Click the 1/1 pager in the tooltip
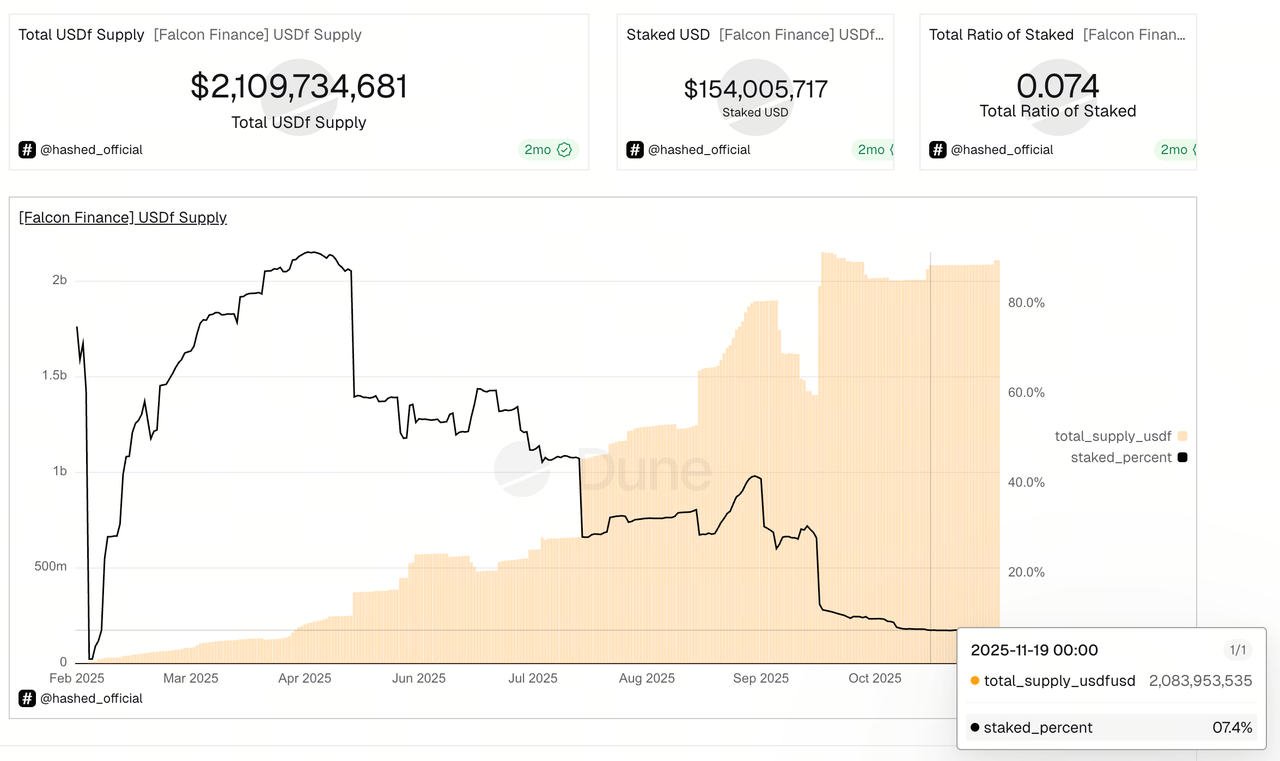This screenshot has width=1280, height=761. (1239, 650)
